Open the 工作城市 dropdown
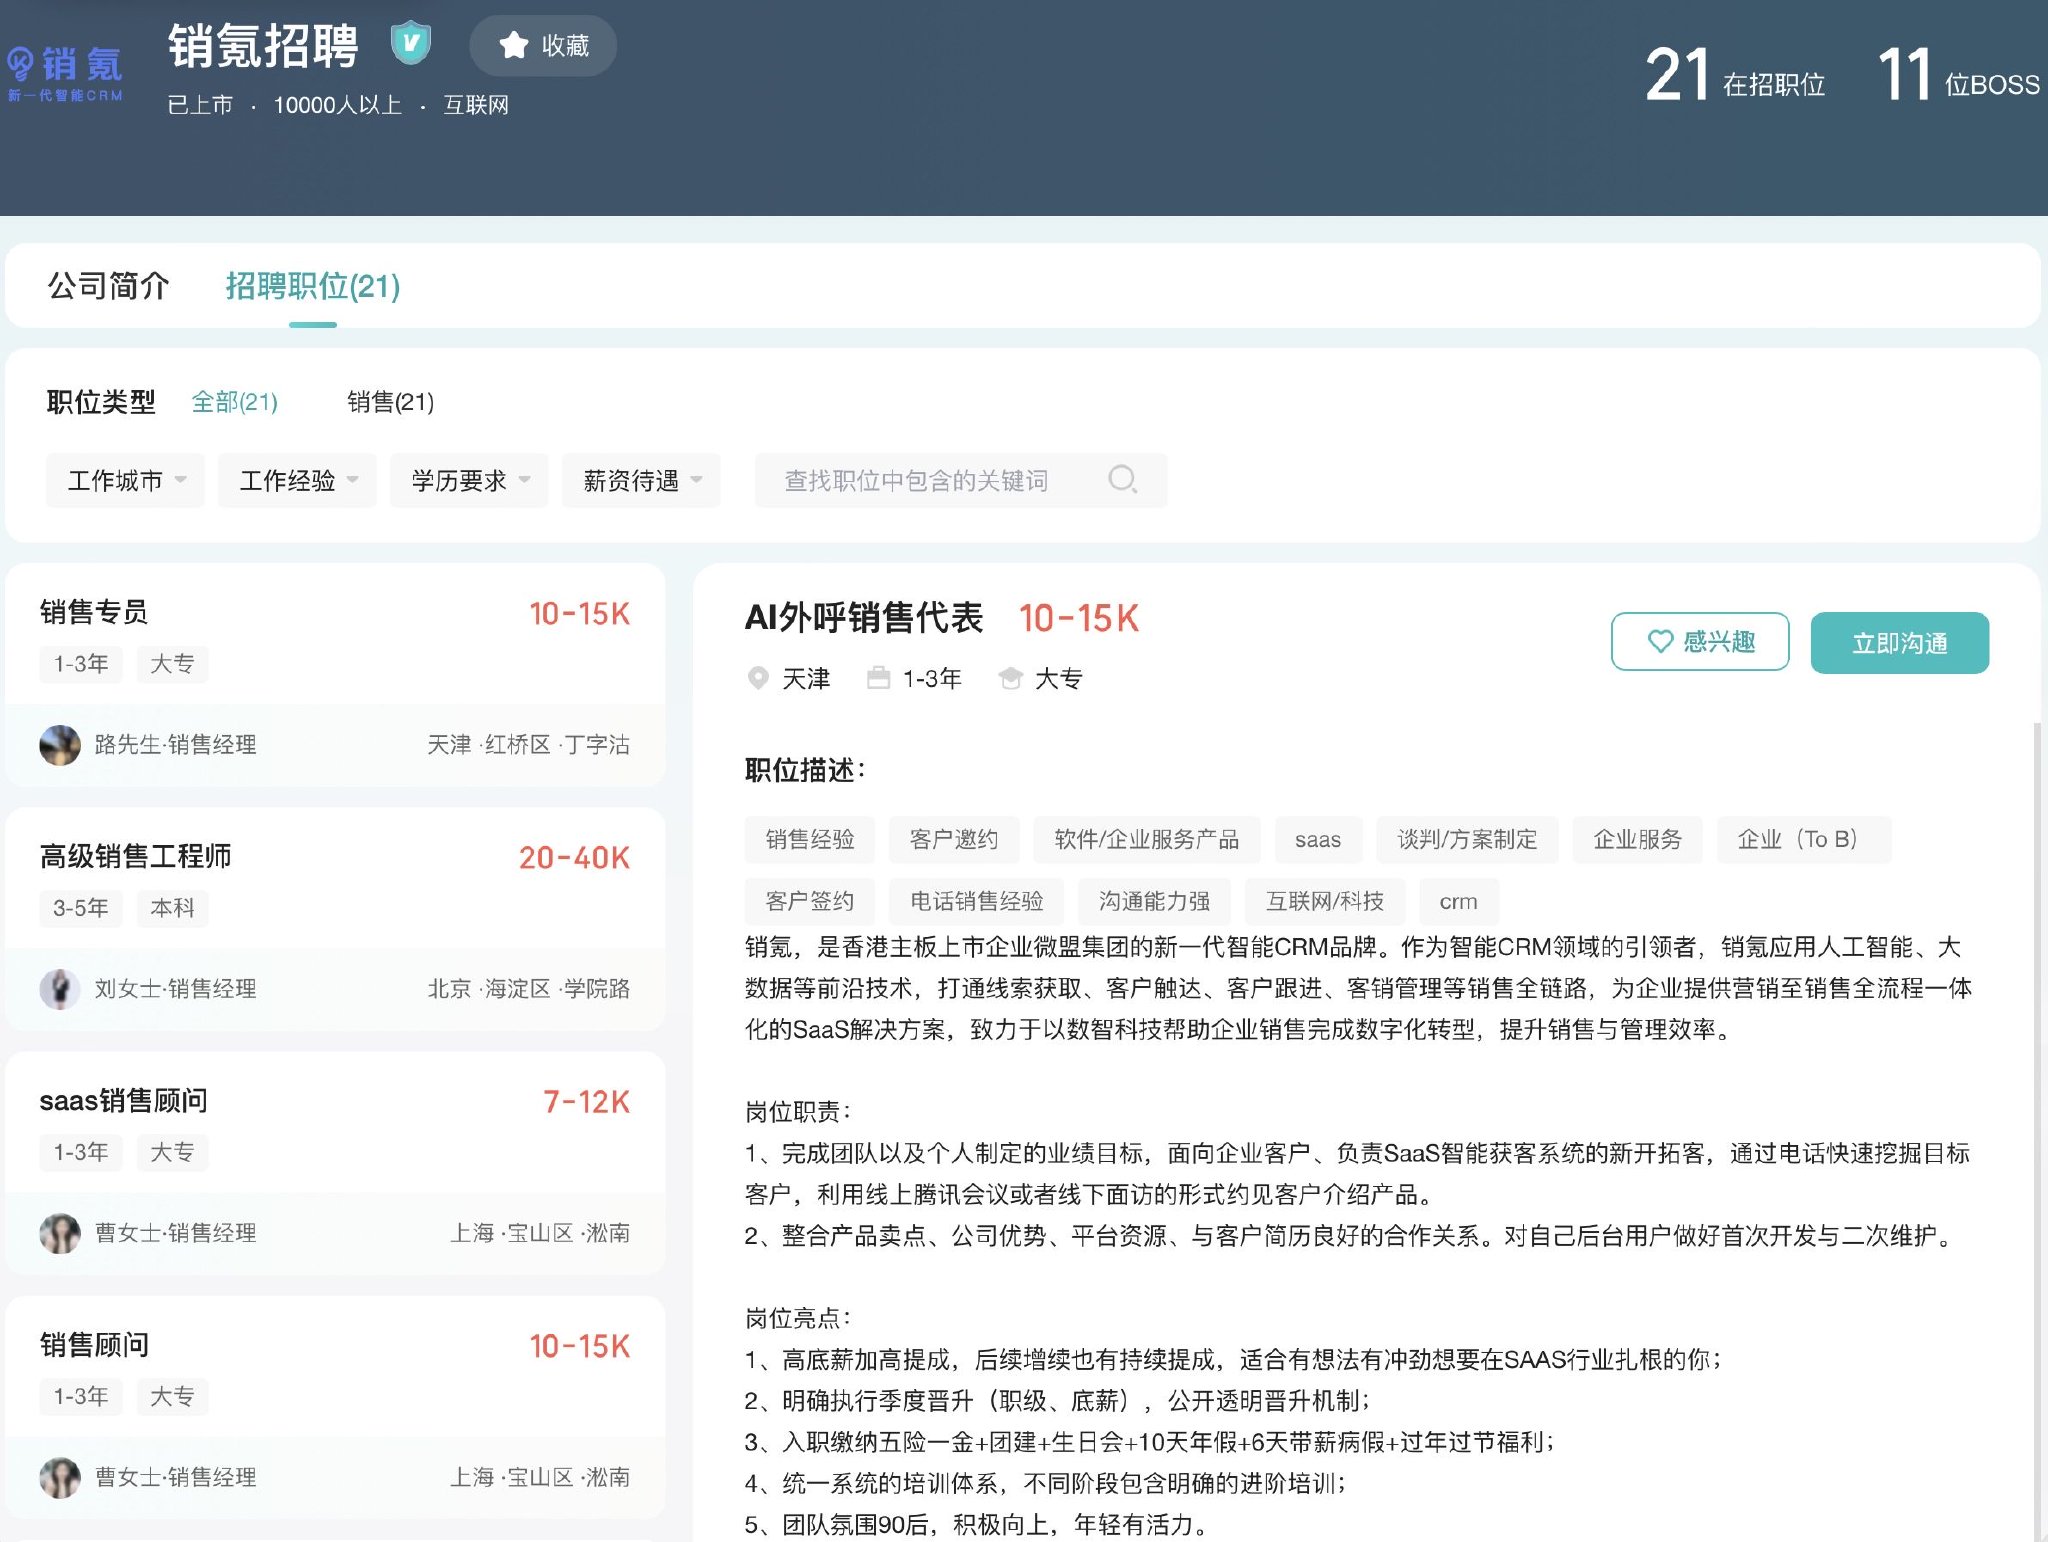Screen dimensions: 2048x1542 point(125,481)
